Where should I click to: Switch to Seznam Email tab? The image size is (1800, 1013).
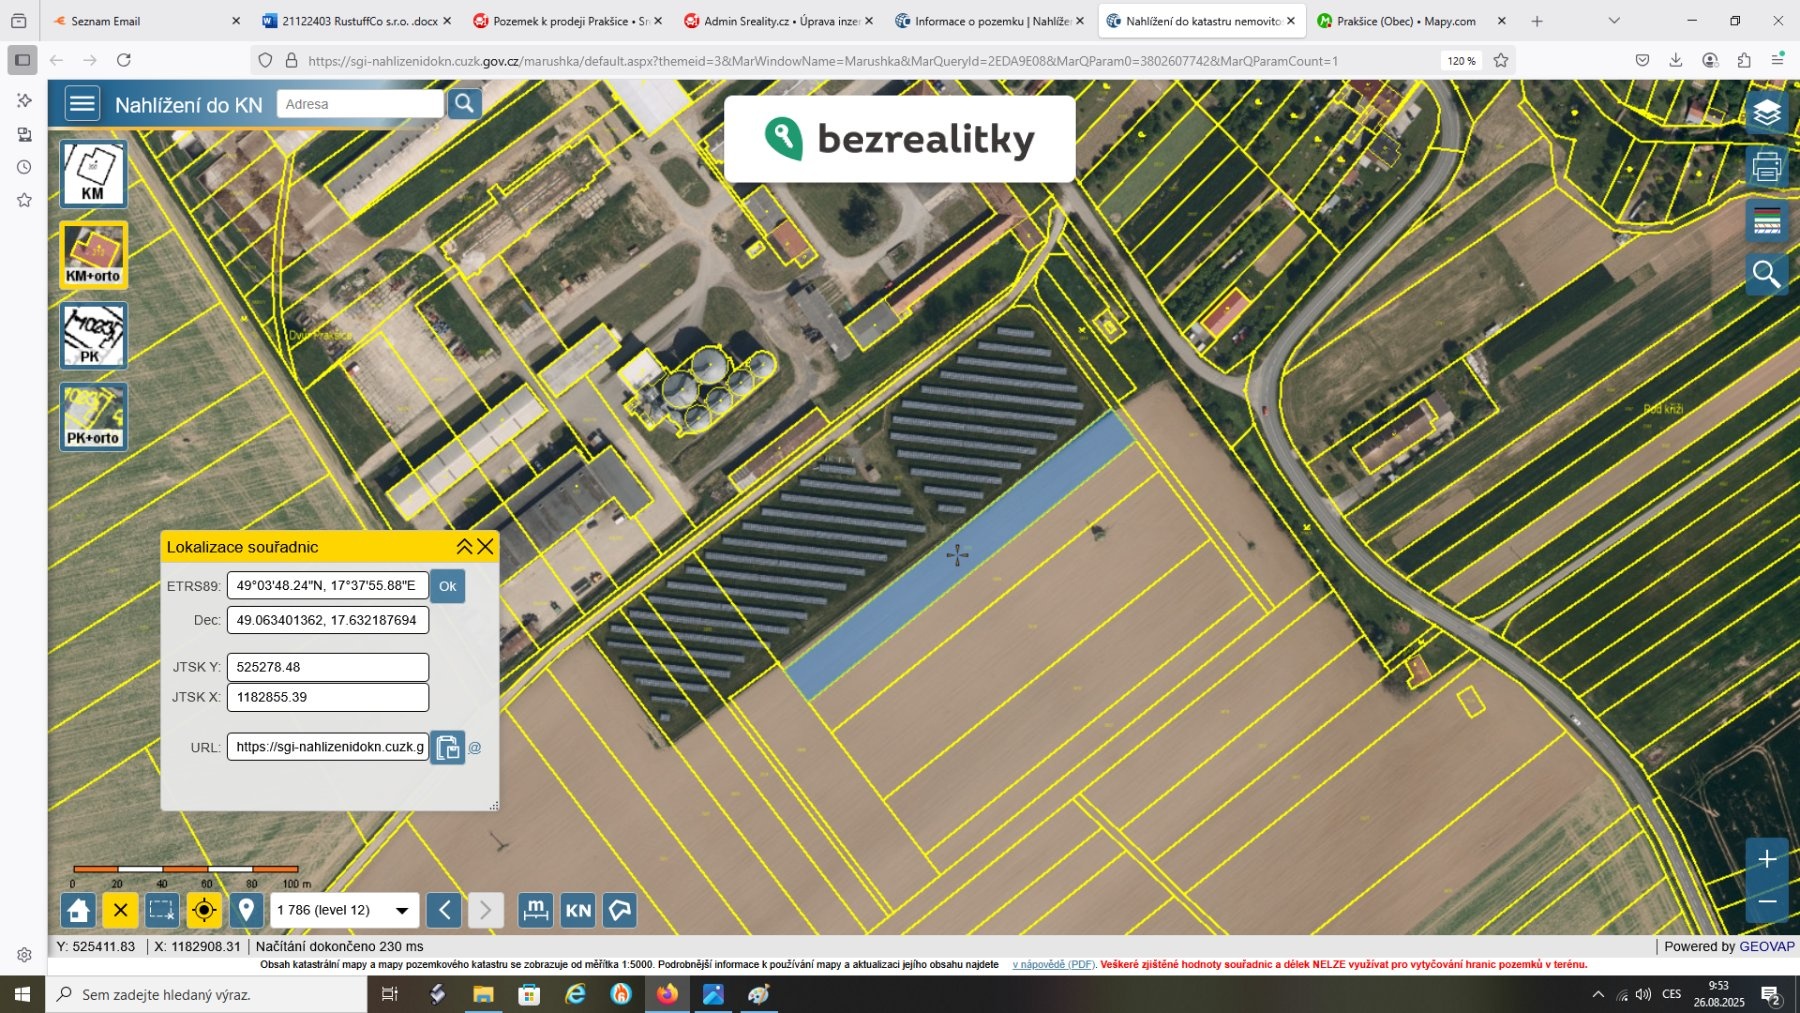[146, 21]
